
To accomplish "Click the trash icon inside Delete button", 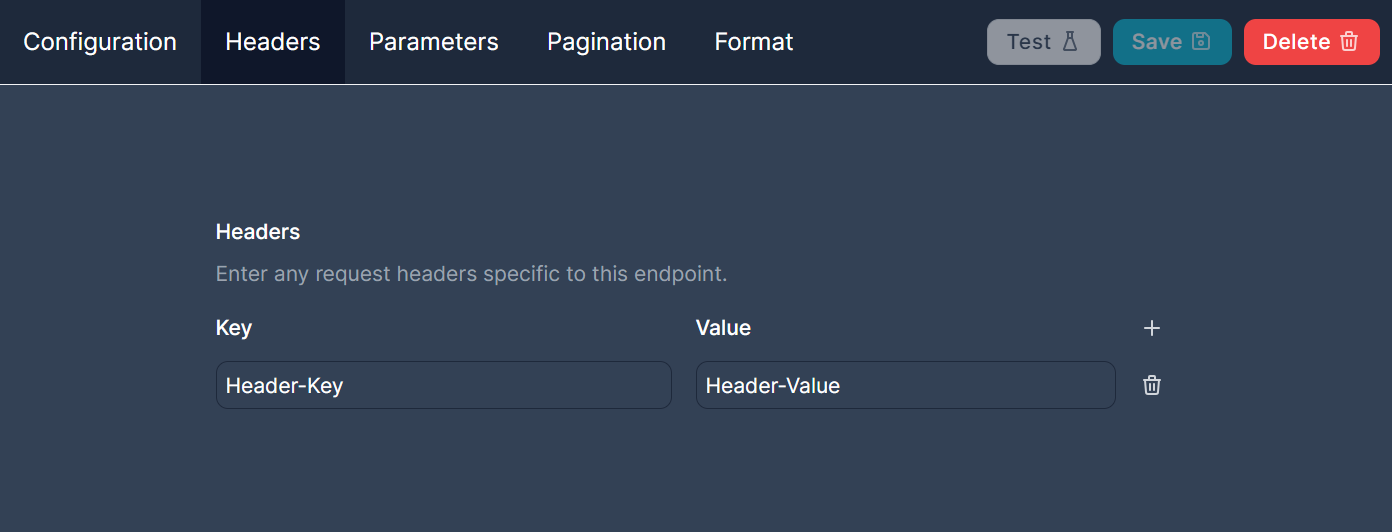I will 1349,42.
